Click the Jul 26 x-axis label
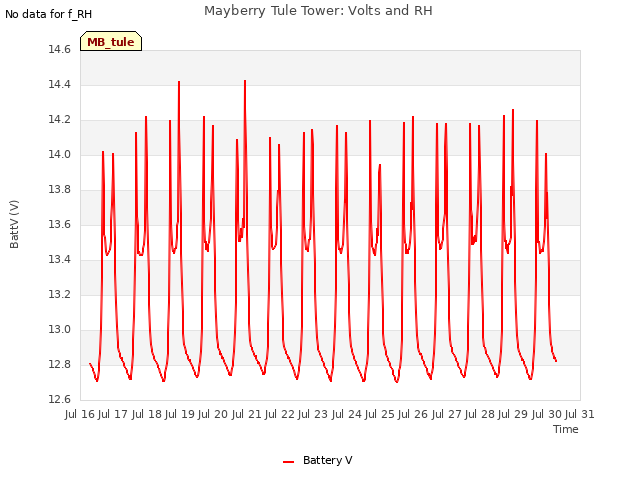This screenshot has width=640, height=480. point(413,414)
